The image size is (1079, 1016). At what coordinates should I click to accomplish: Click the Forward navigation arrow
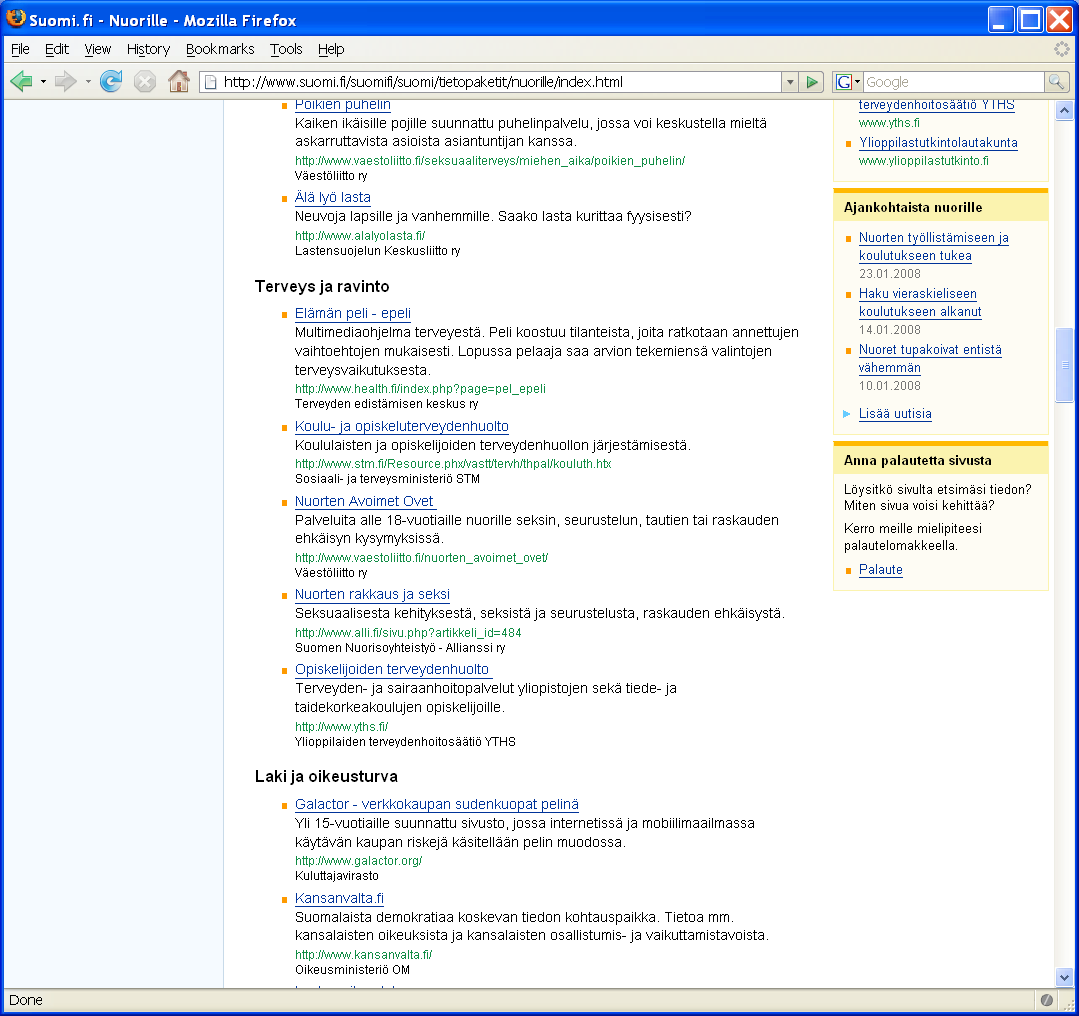pyautogui.click(x=65, y=82)
